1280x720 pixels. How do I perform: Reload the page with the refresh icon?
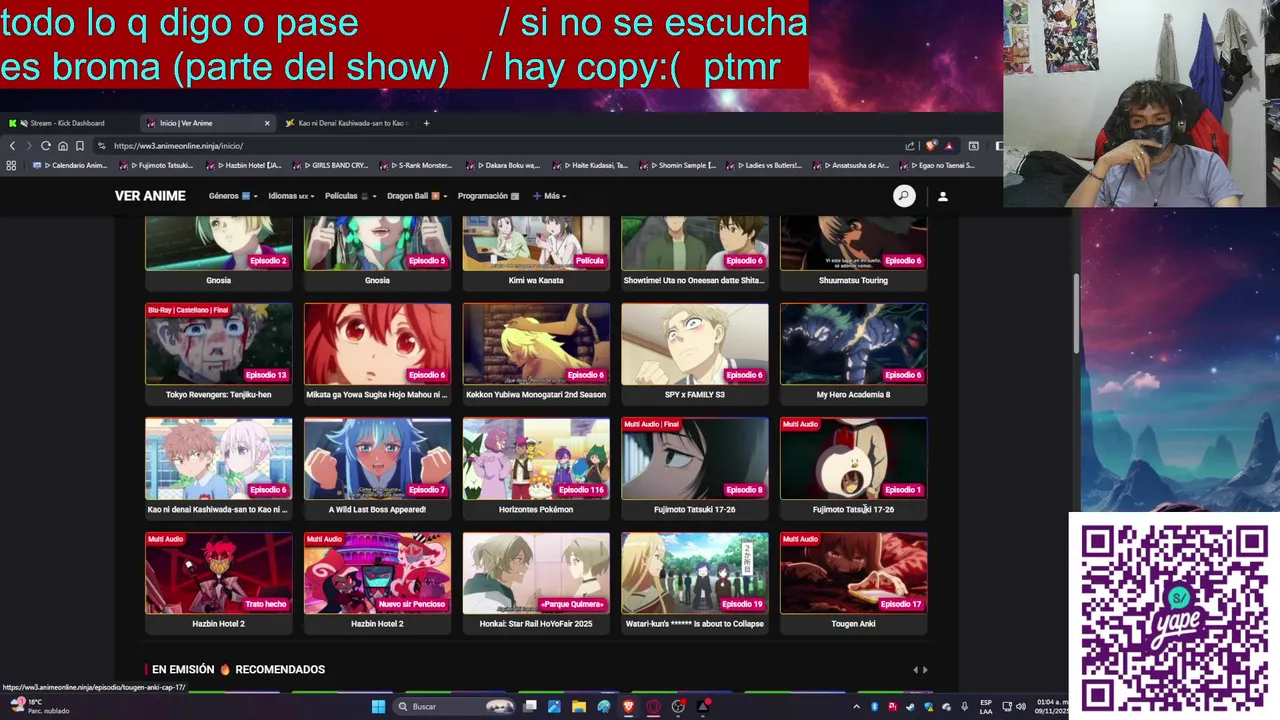click(x=46, y=146)
